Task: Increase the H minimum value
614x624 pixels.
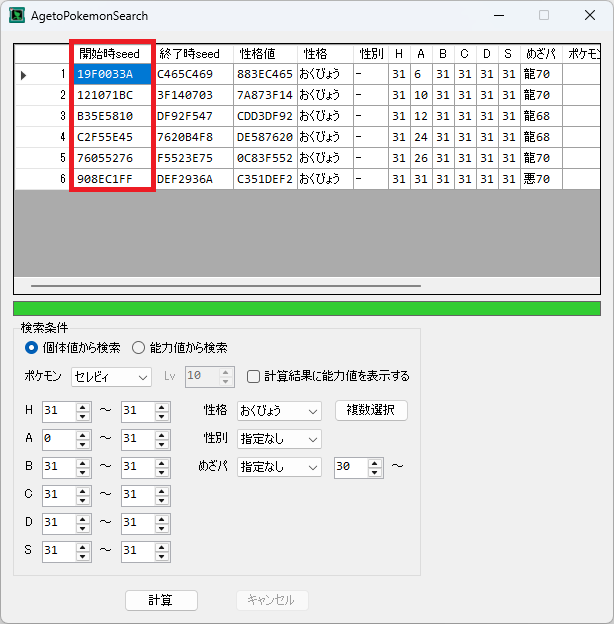Action: pyautogui.click(x=82, y=407)
